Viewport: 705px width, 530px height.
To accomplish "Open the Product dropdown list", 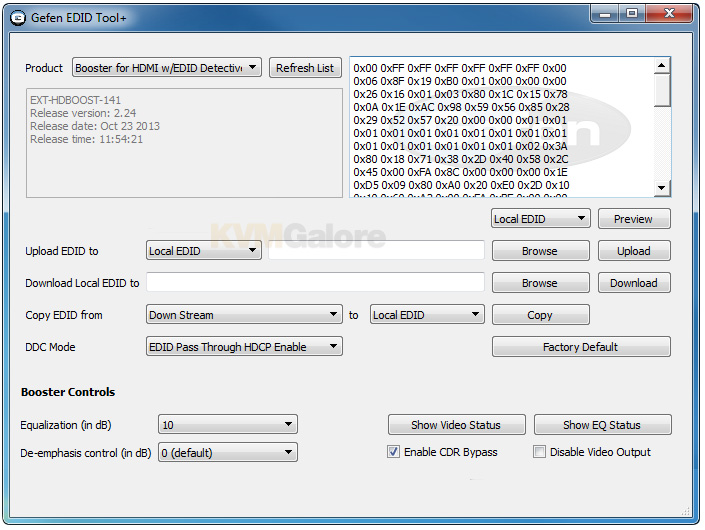I will pyautogui.click(x=167, y=68).
